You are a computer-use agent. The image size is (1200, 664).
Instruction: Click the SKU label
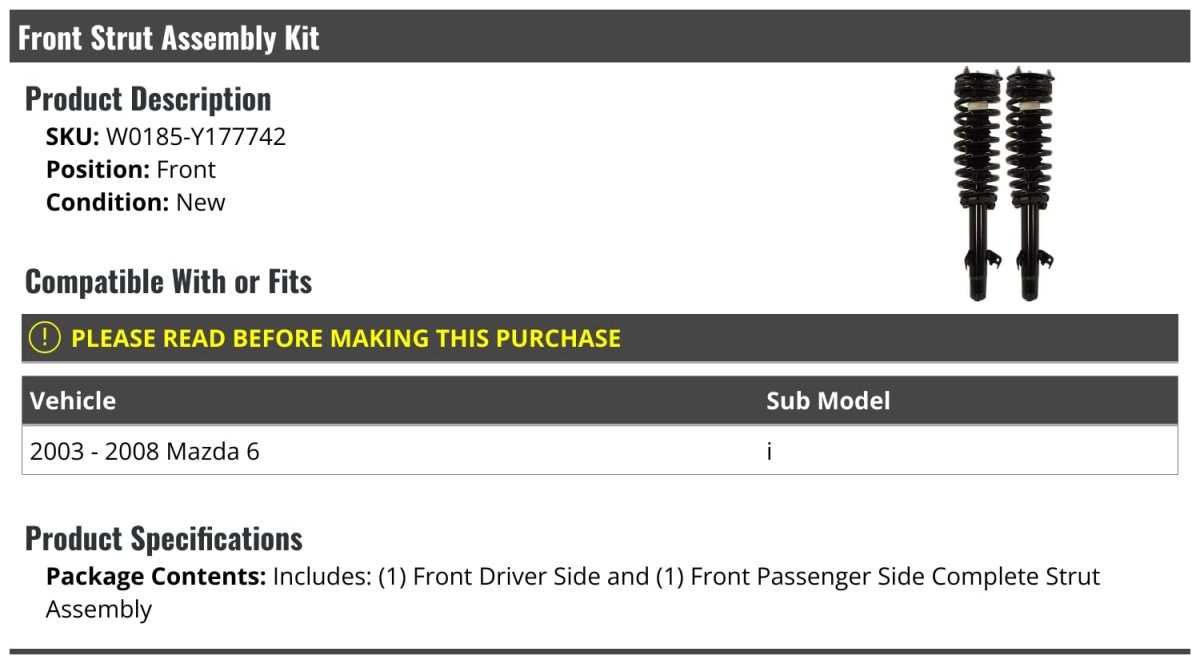(x=72, y=137)
